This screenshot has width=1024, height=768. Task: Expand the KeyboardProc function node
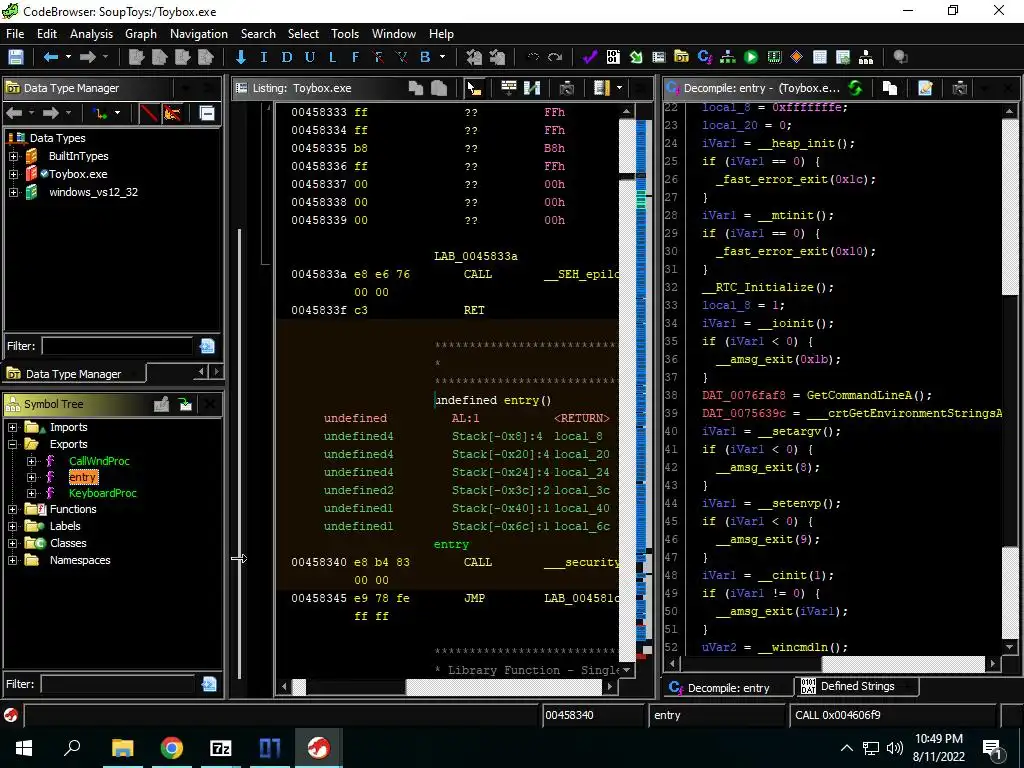(x=31, y=494)
